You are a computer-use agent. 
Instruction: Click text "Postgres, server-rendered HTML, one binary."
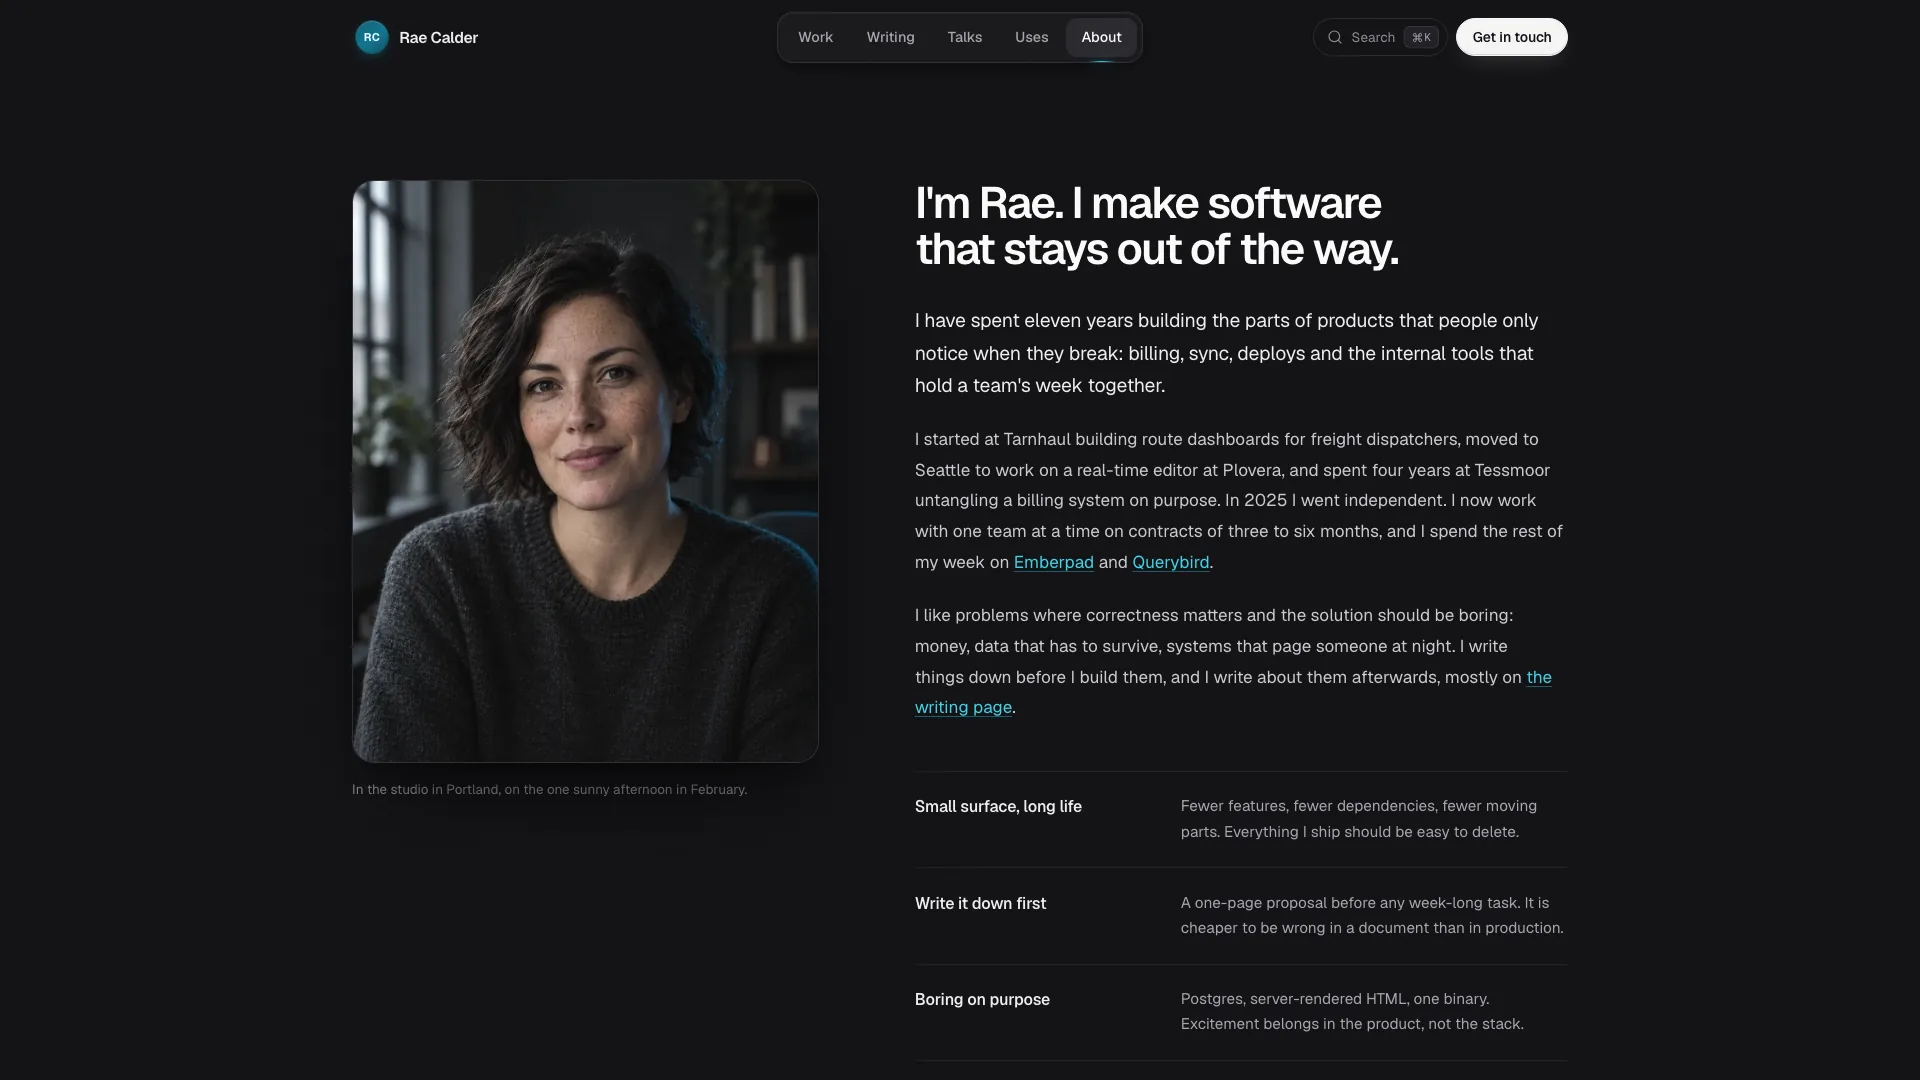[1335, 998]
